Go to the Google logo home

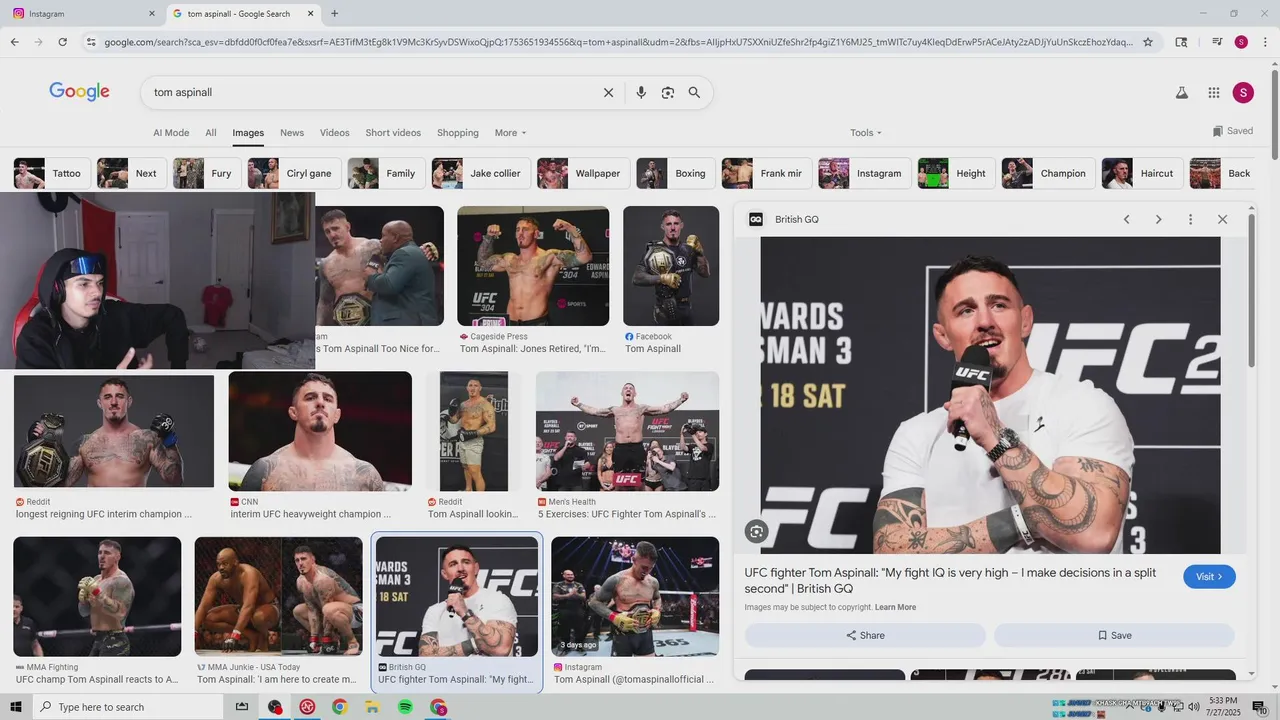(x=79, y=92)
